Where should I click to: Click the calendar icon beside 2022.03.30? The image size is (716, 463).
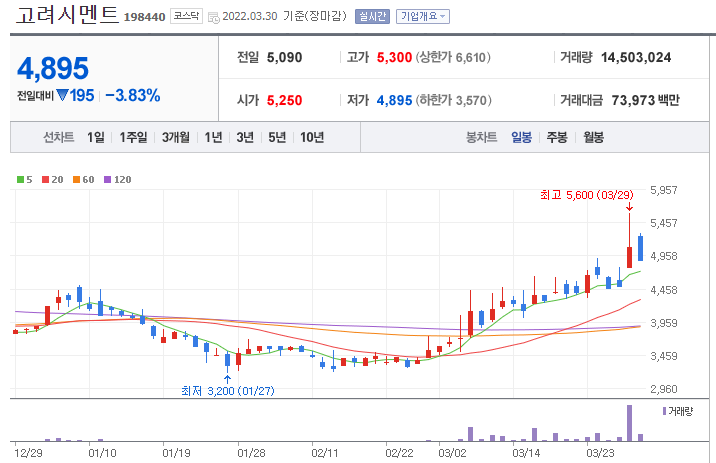coord(213,17)
